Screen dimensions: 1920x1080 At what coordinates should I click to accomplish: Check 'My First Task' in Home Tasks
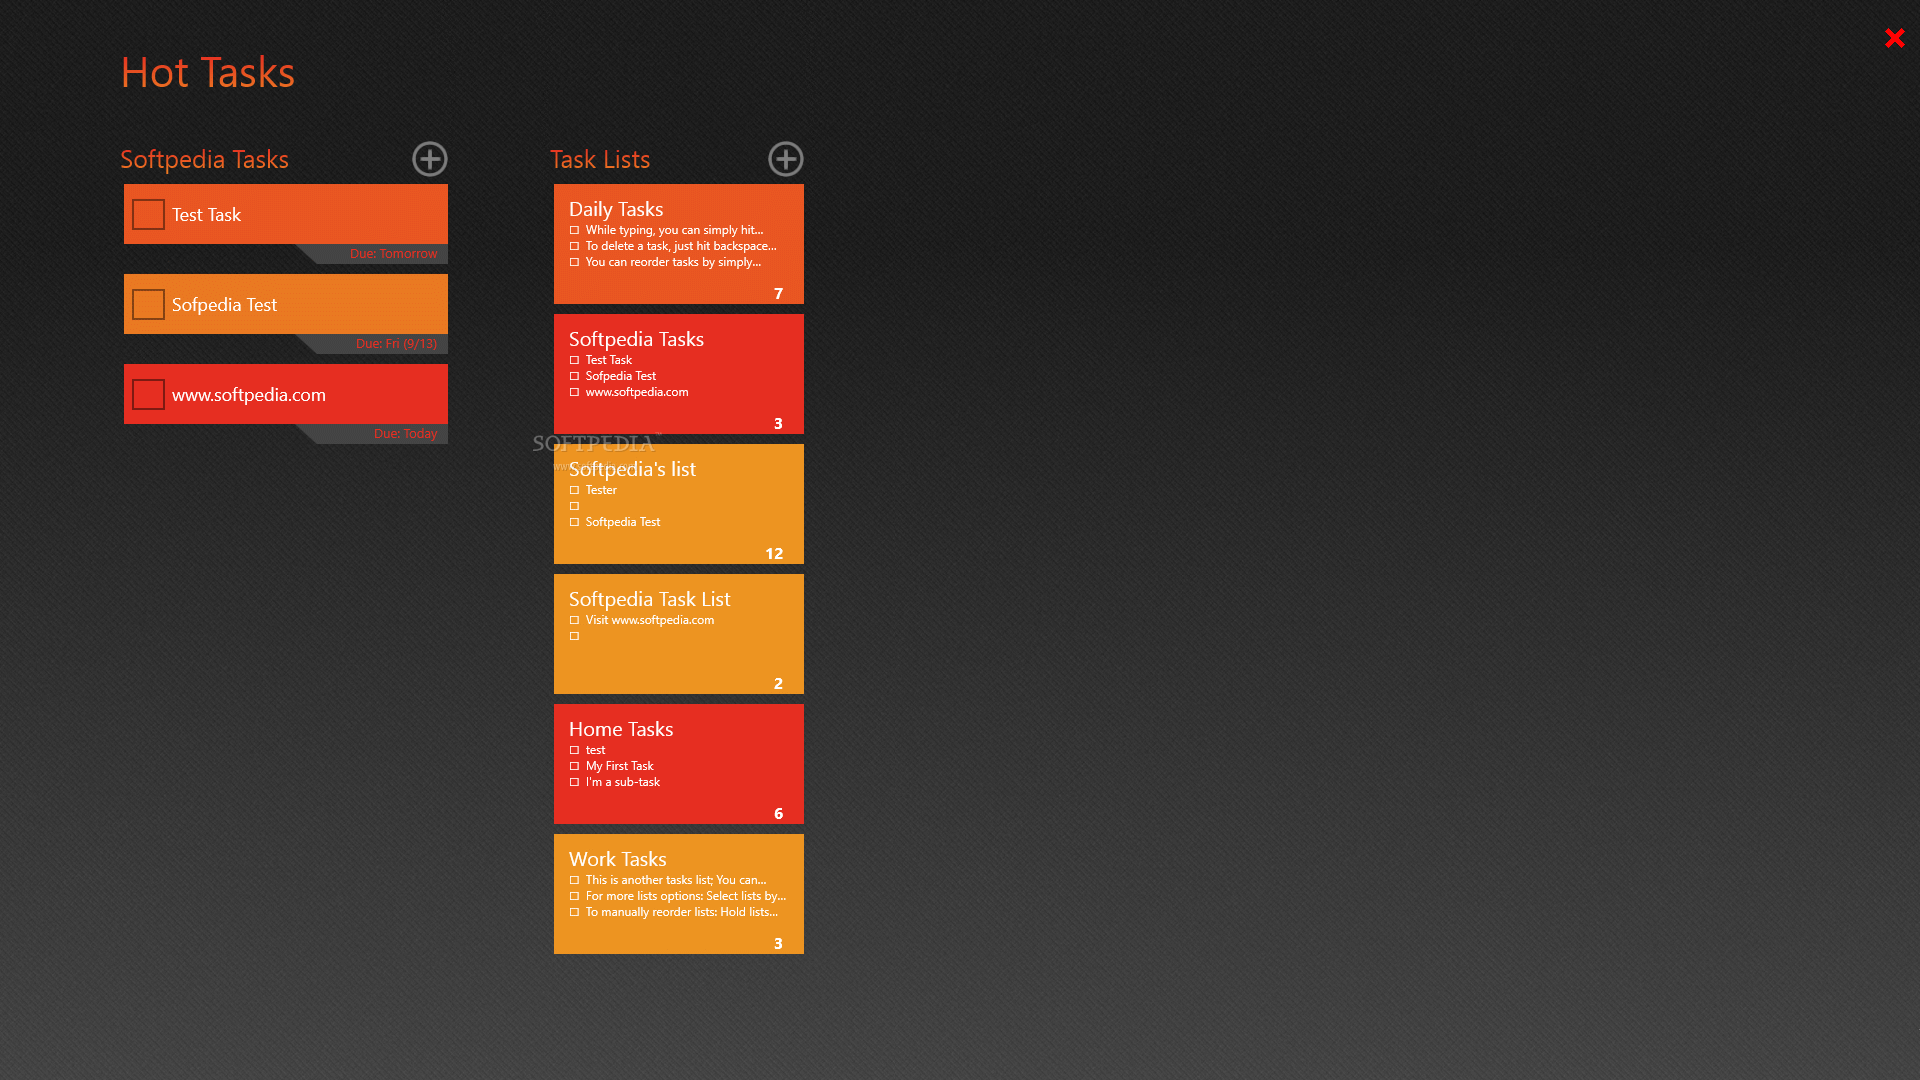click(x=575, y=766)
